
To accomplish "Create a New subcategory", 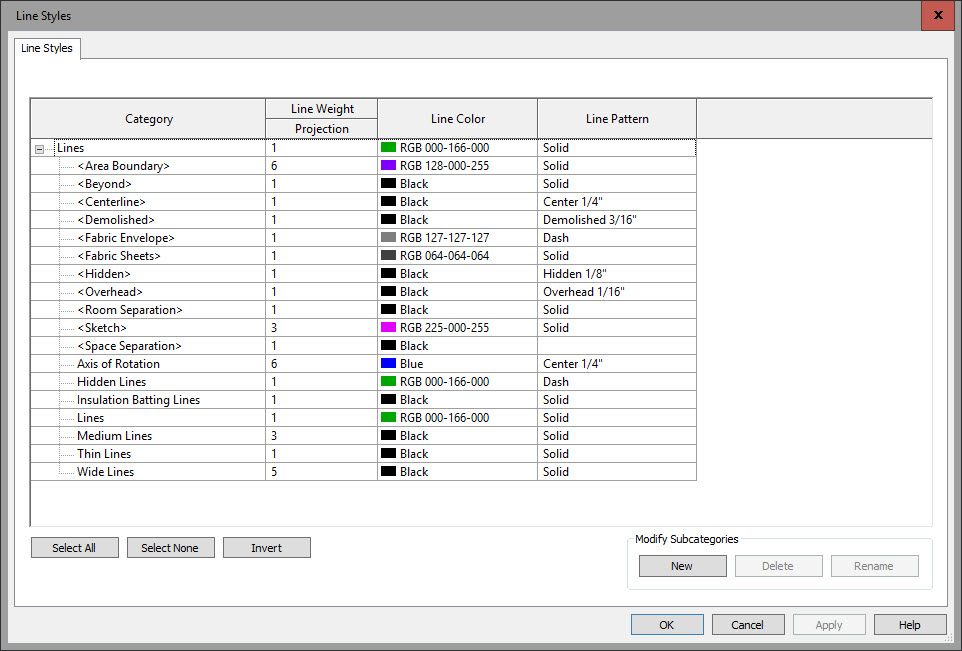I will coord(682,566).
